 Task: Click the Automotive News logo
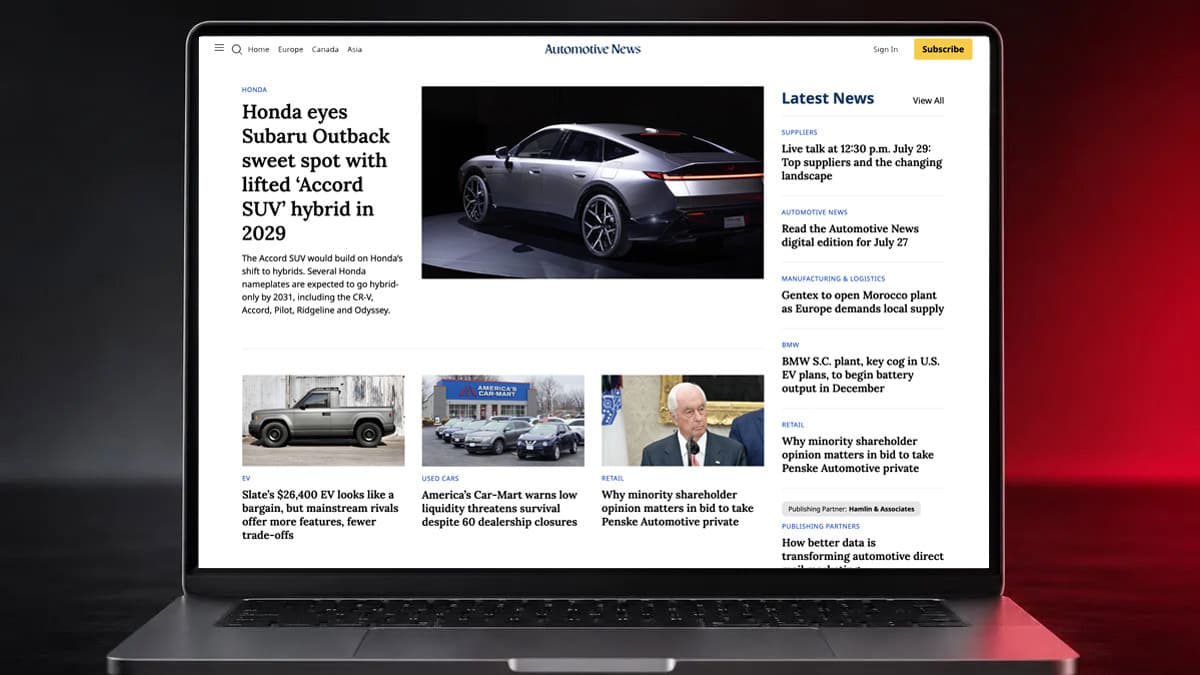[593, 49]
